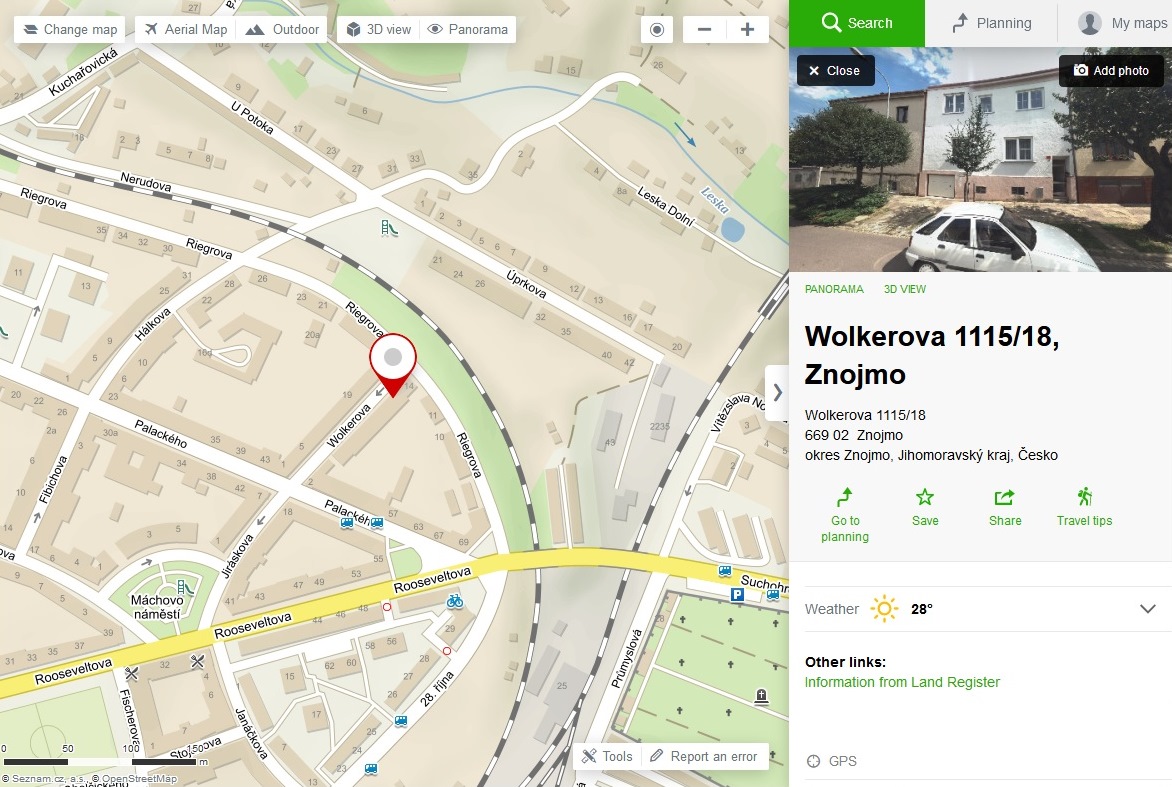Open Travel tips for this location
Screen dimensions: 1172x787
pyautogui.click(x=1084, y=507)
